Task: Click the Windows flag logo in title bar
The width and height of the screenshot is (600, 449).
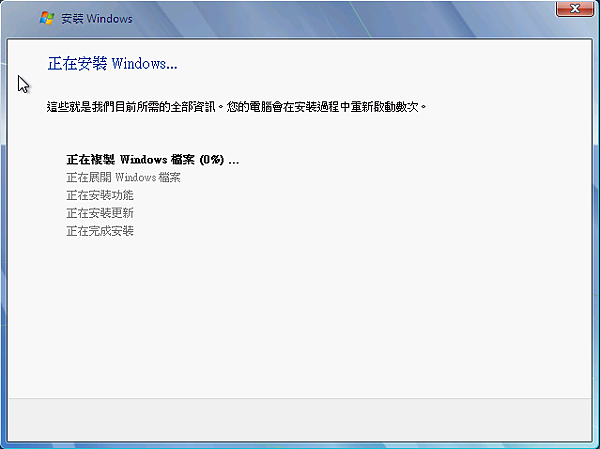Action: point(47,18)
